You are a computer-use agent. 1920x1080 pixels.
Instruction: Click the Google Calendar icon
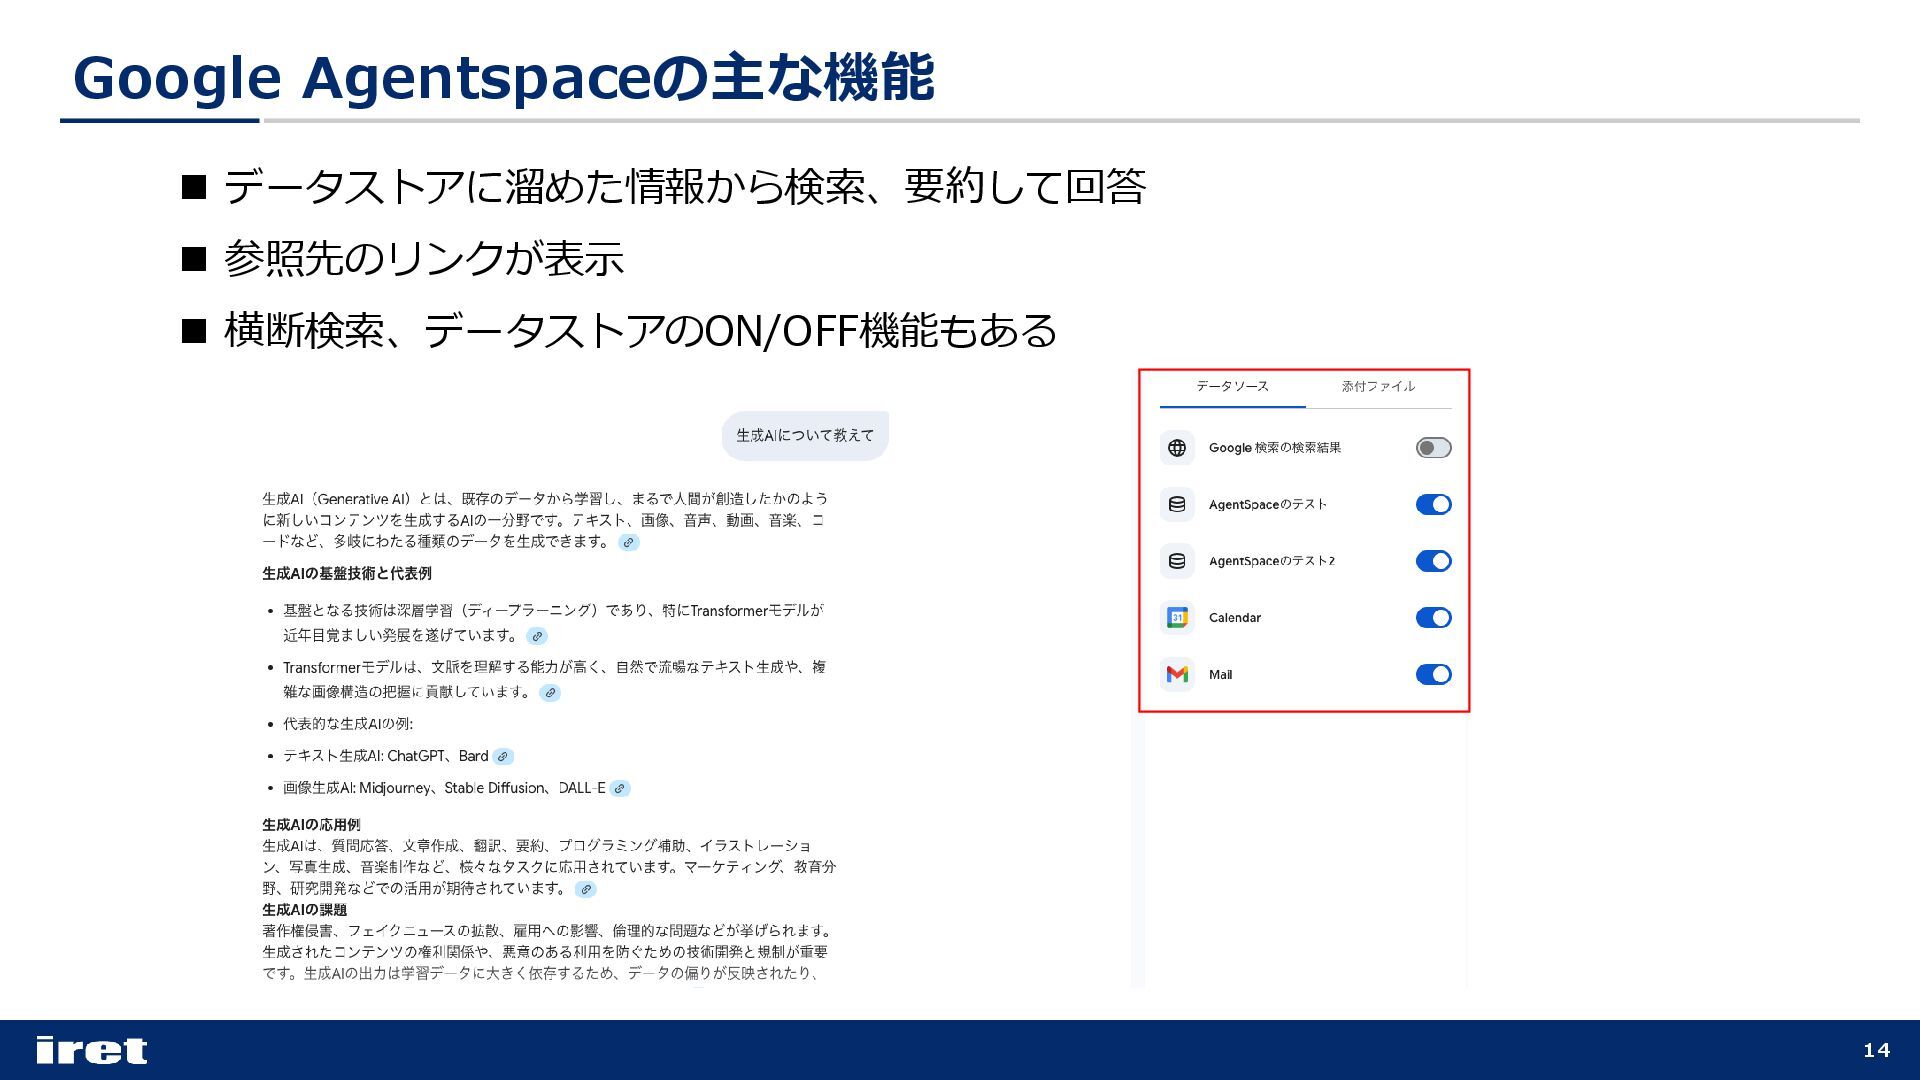[1177, 618]
